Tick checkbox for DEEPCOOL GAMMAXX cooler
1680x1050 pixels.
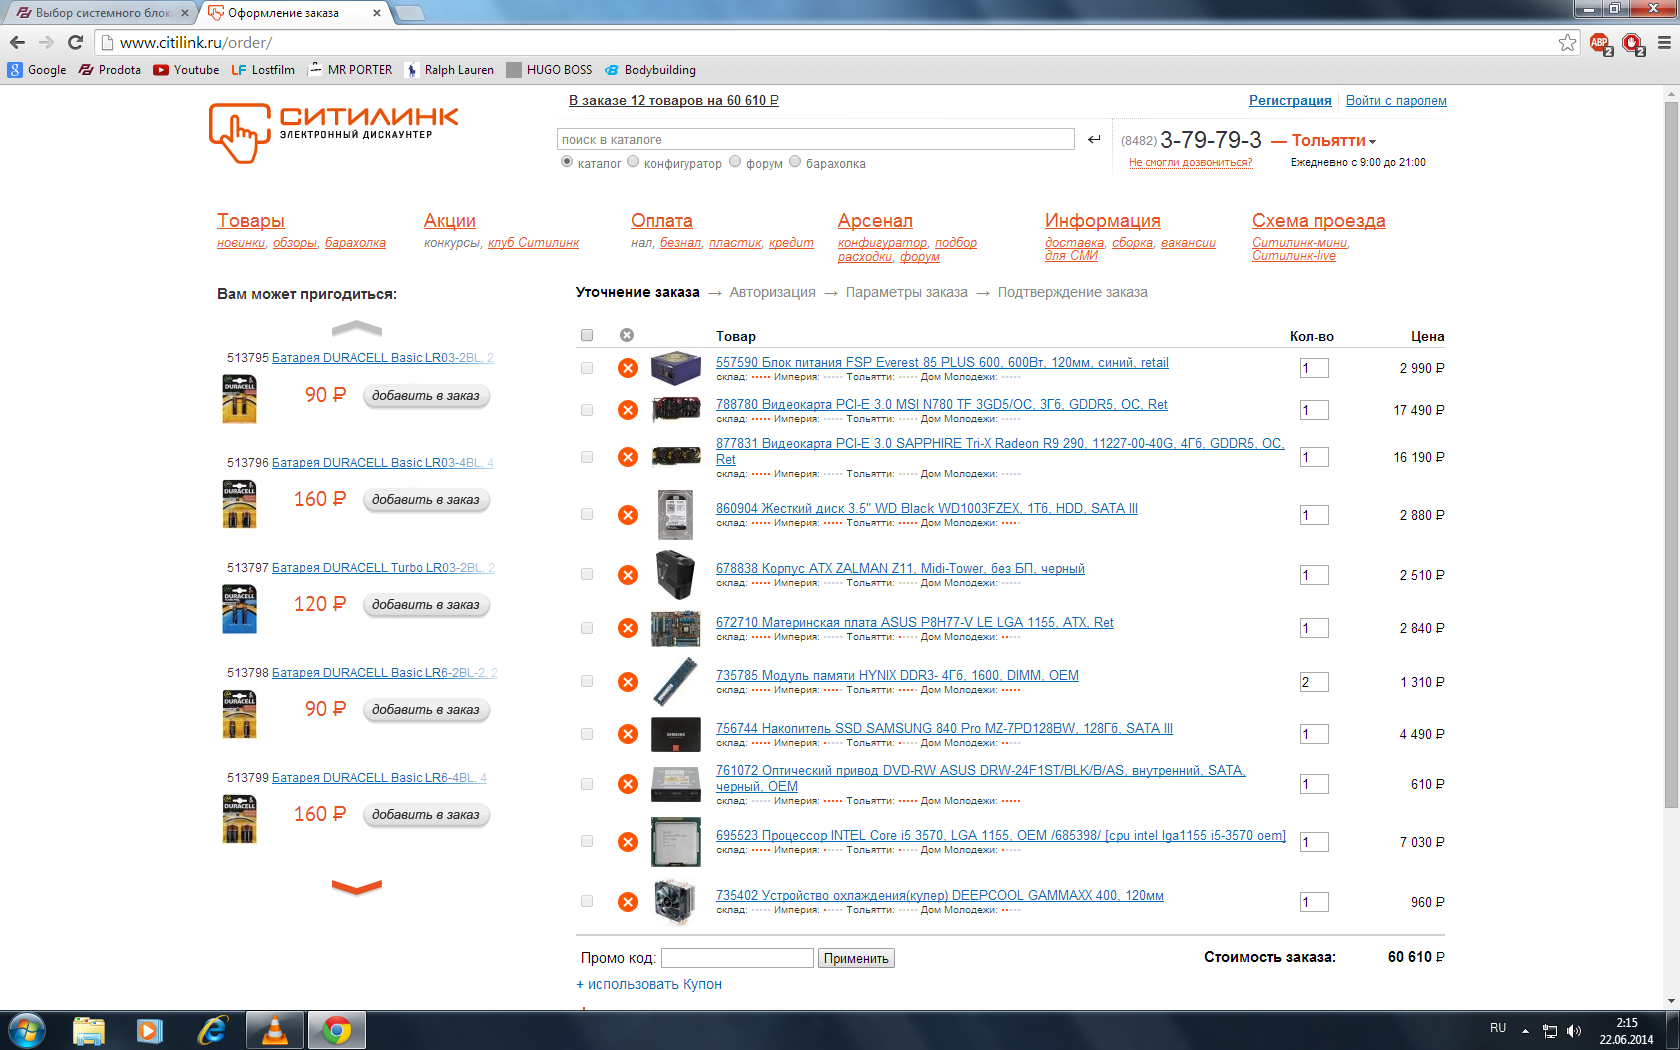(587, 901)
